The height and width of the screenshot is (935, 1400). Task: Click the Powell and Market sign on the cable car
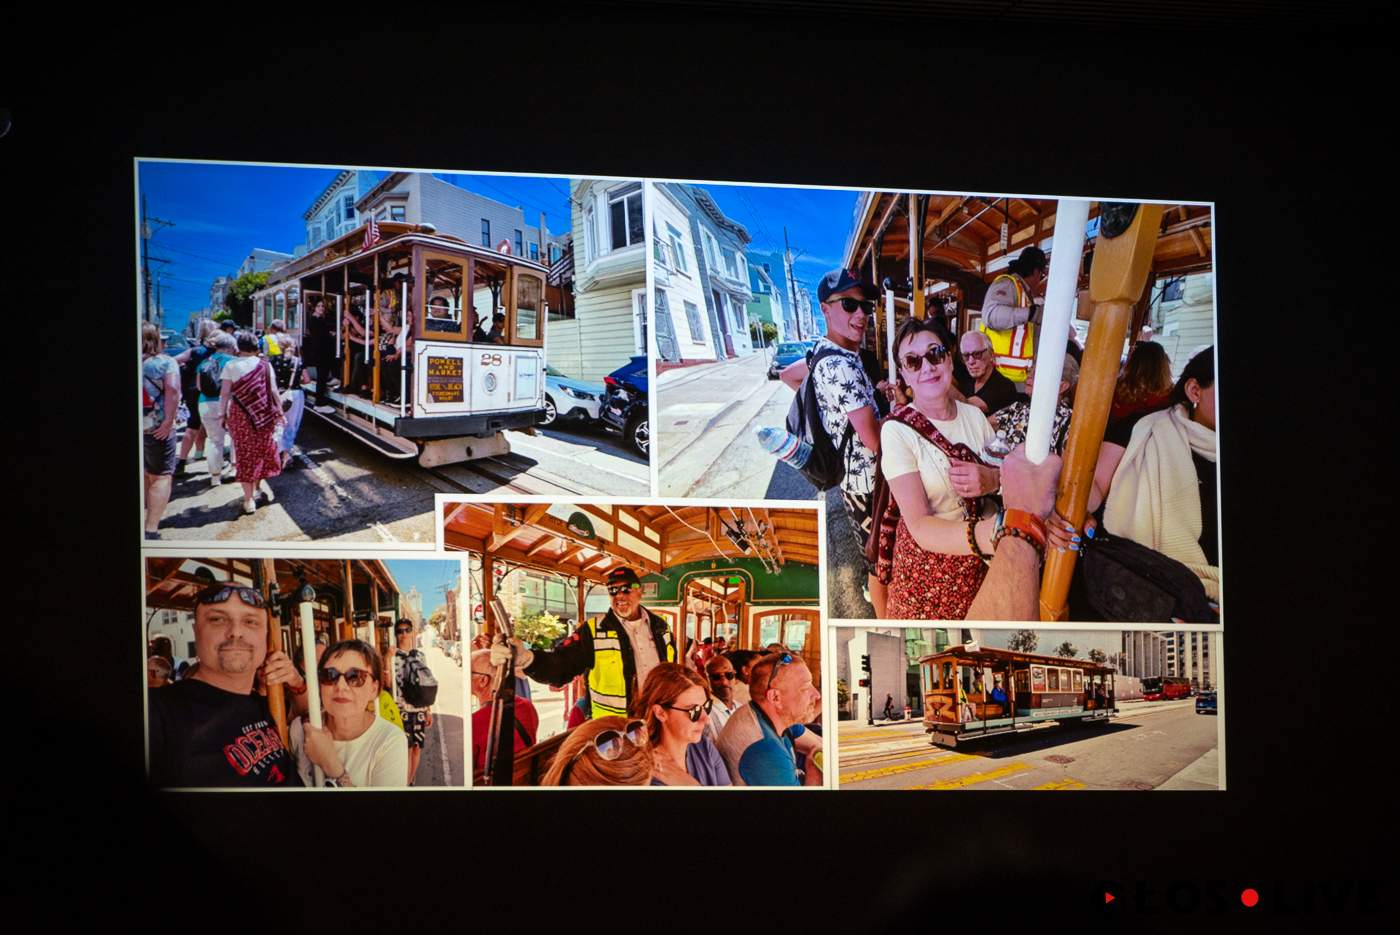click(x=445, y=379)
